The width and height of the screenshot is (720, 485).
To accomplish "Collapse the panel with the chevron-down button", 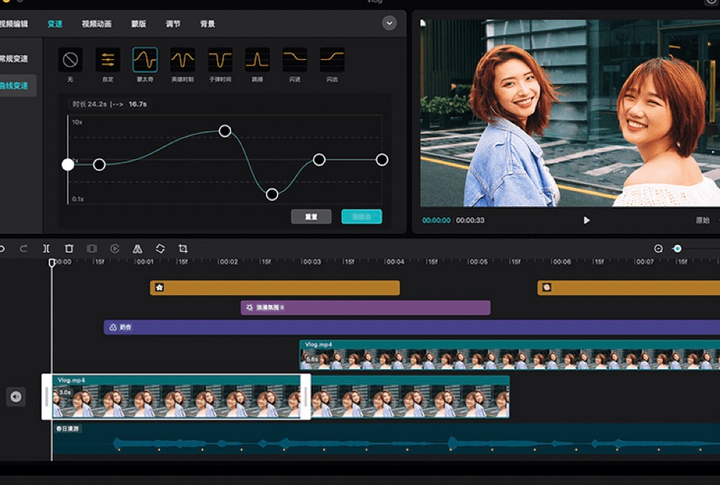I will pyautogui.click(x=389, y=23).
